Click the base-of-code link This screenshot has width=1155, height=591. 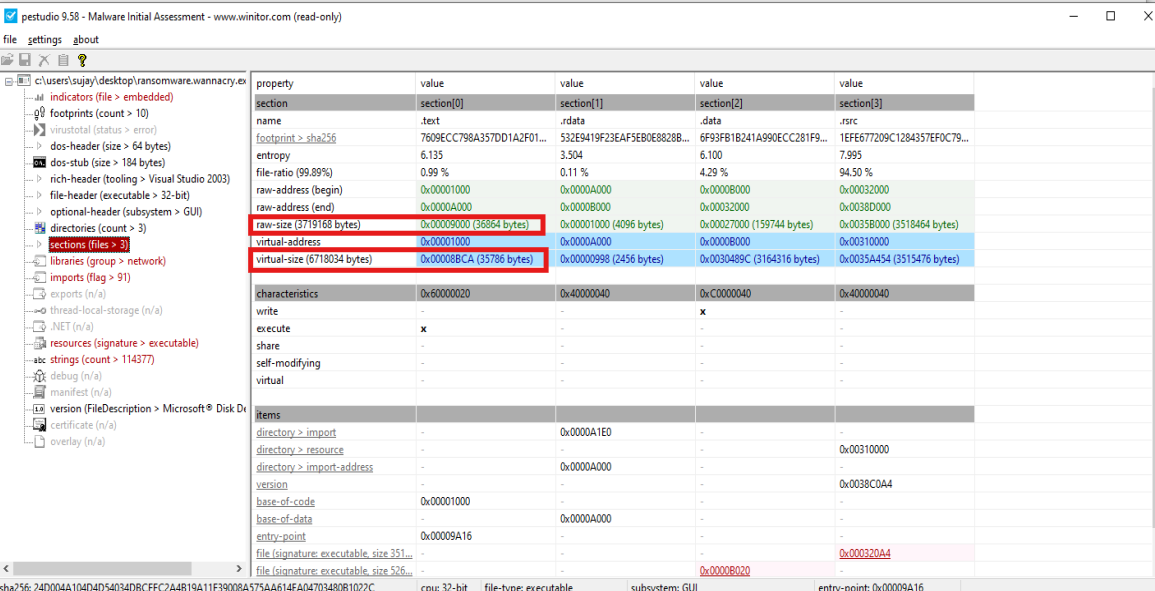click(x=285, y=502)
